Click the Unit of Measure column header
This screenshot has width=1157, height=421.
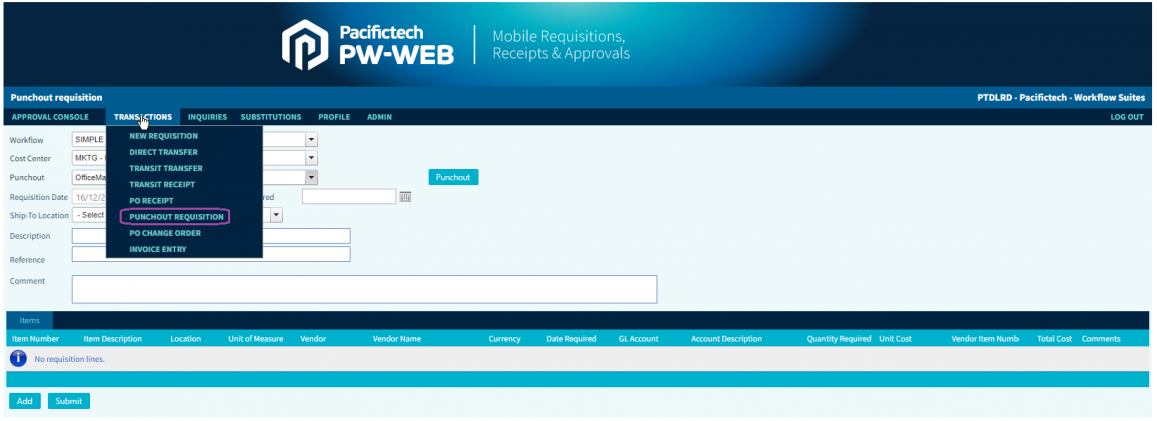pos(255,339)
